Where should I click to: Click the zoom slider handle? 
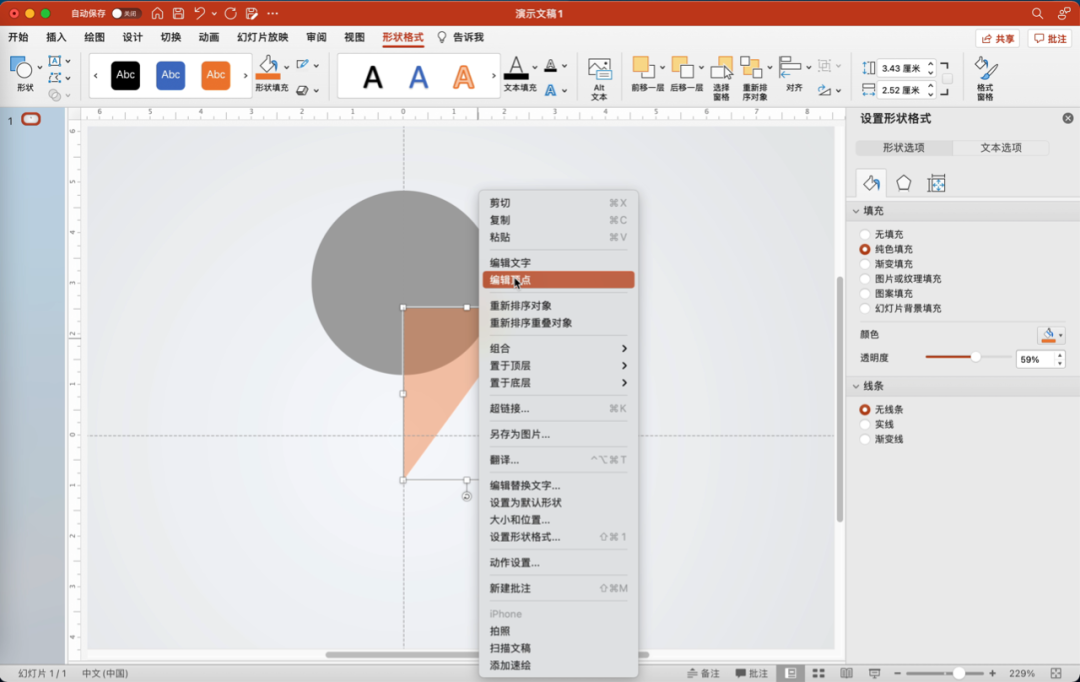(x=958, y=673)
